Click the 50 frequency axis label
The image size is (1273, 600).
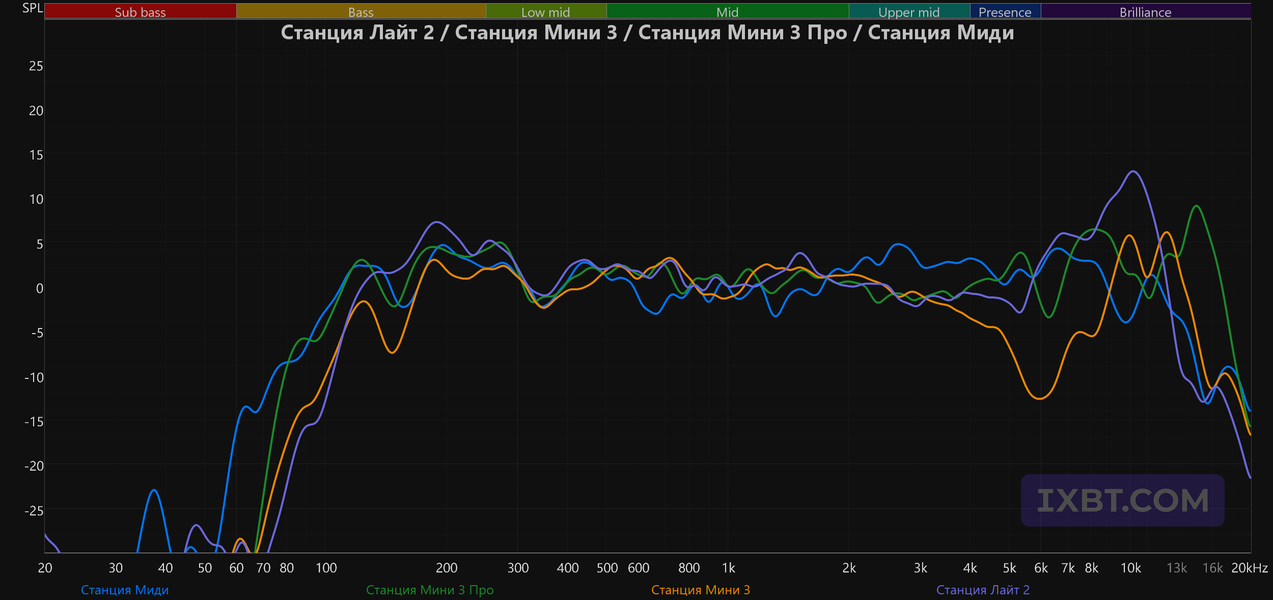click(205, 568)
